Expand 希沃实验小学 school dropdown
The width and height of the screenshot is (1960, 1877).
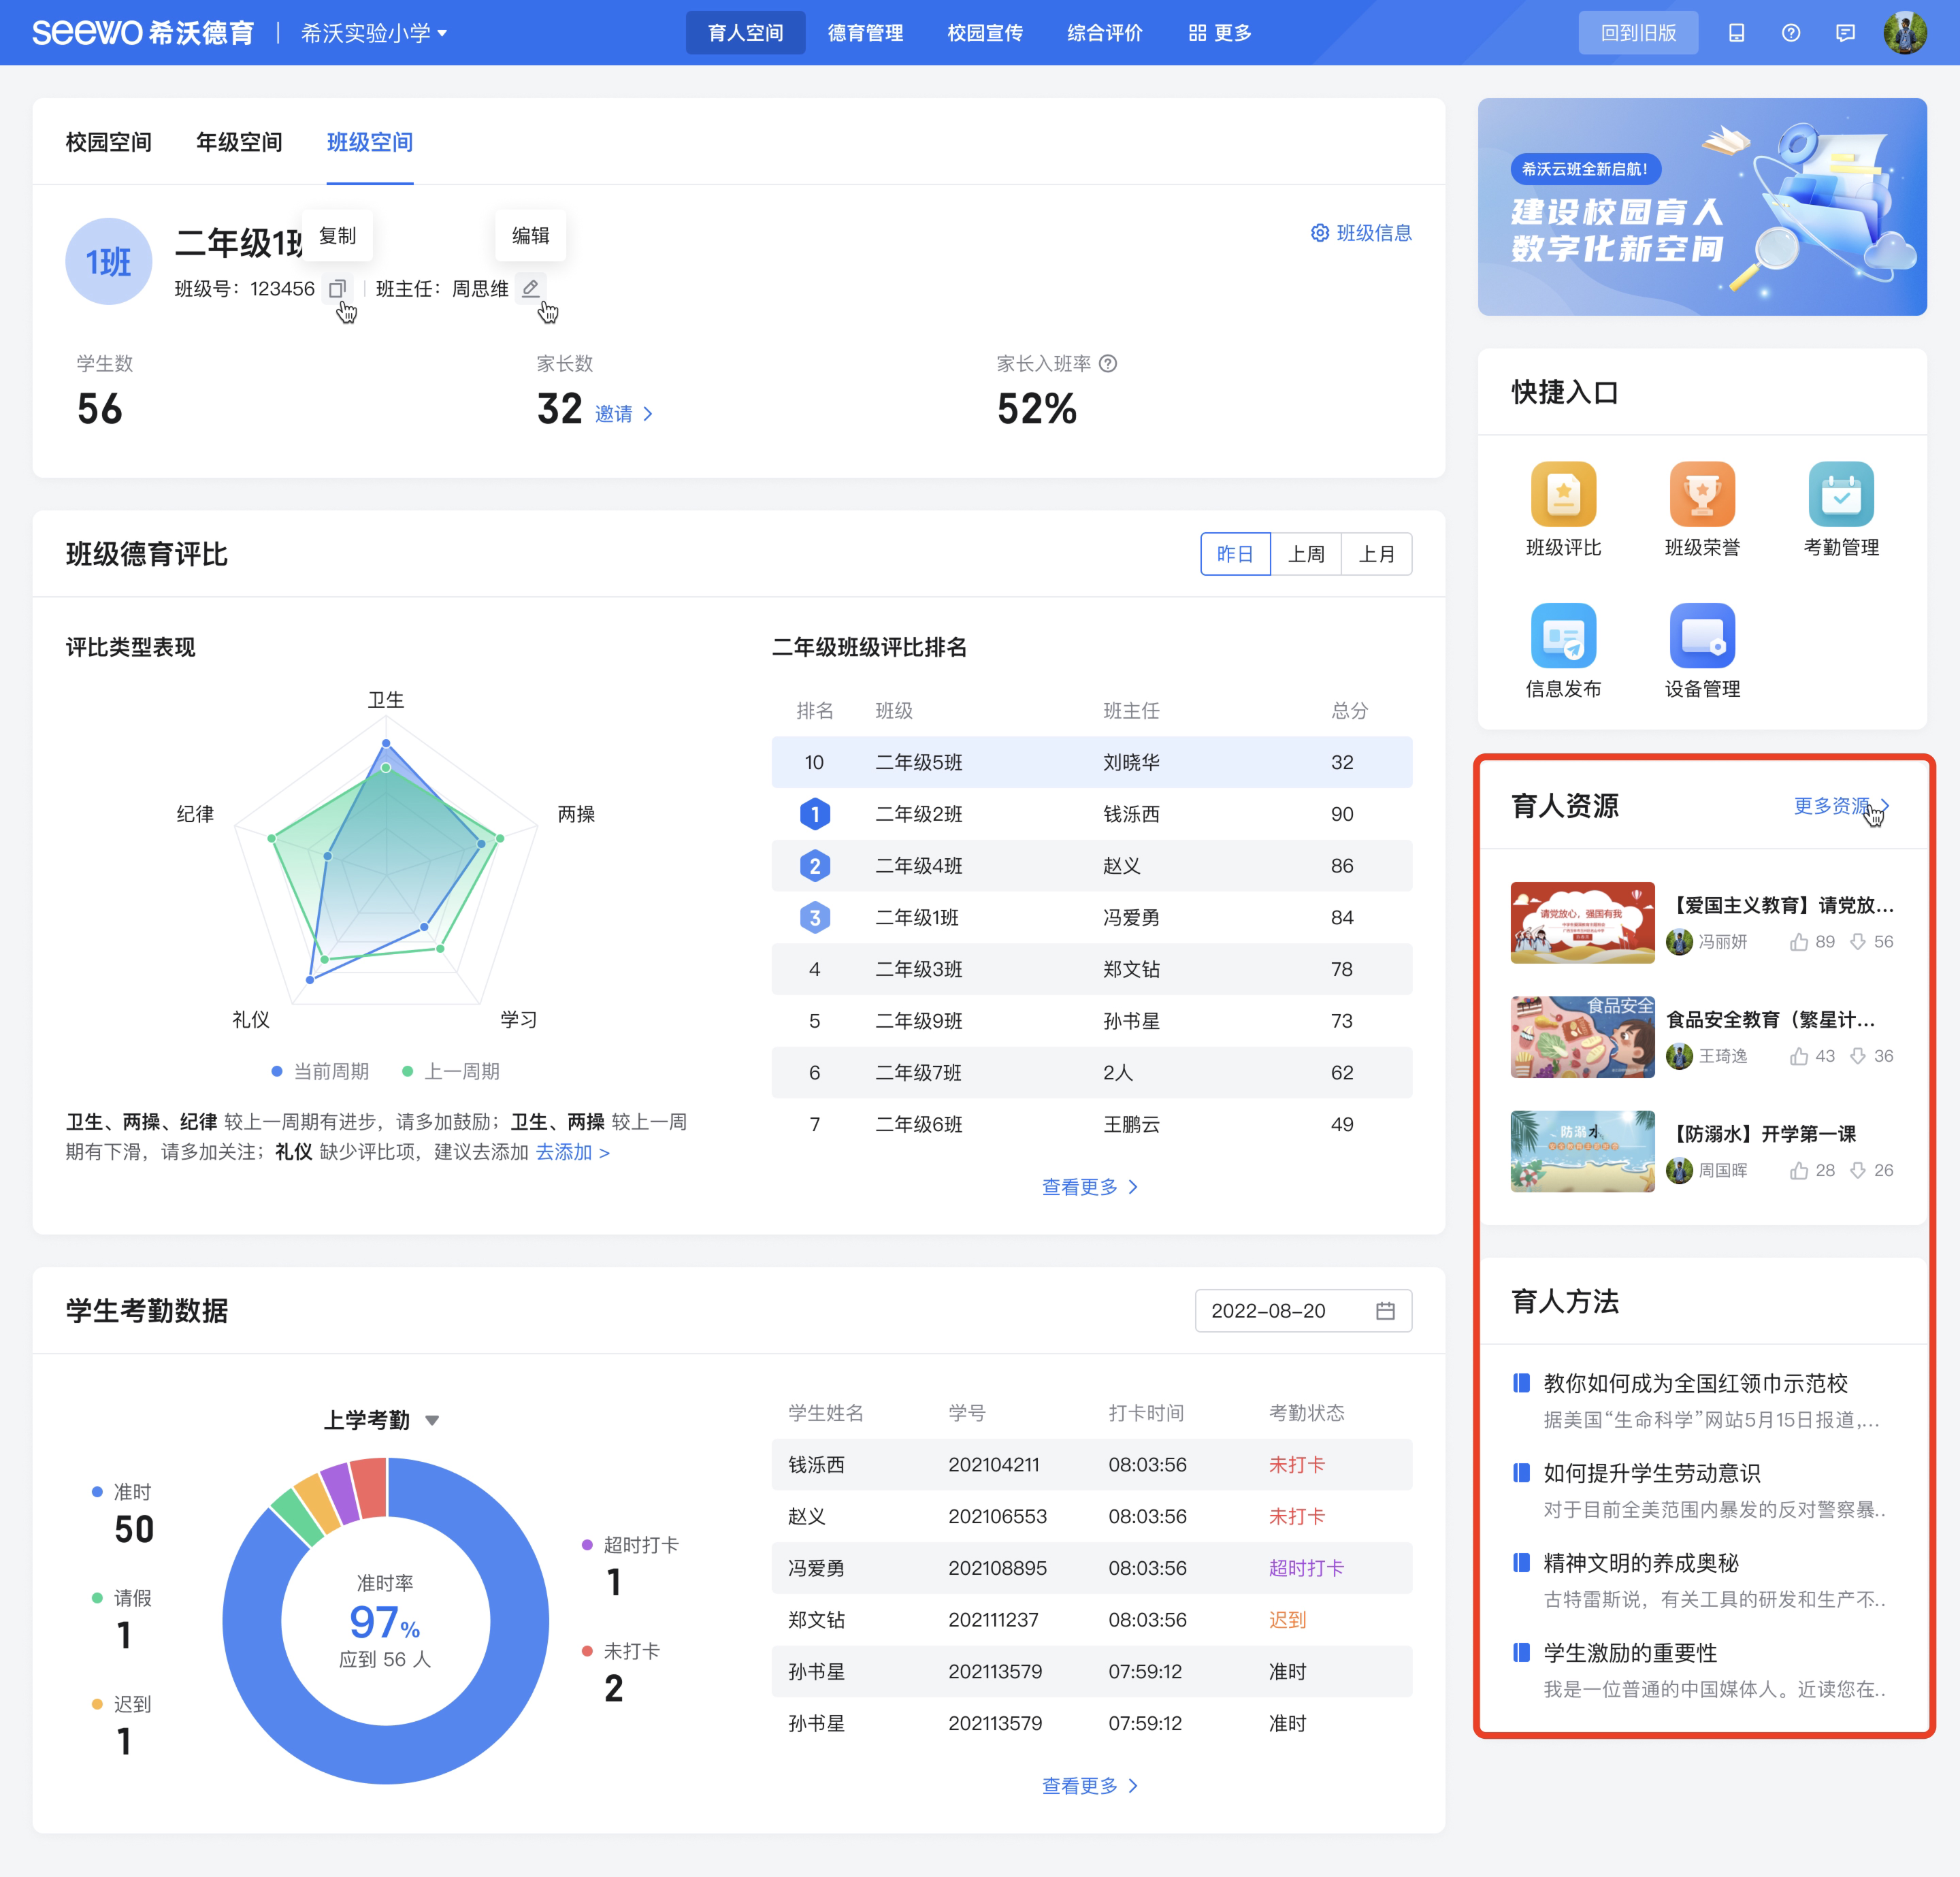[x=374, y=33]
